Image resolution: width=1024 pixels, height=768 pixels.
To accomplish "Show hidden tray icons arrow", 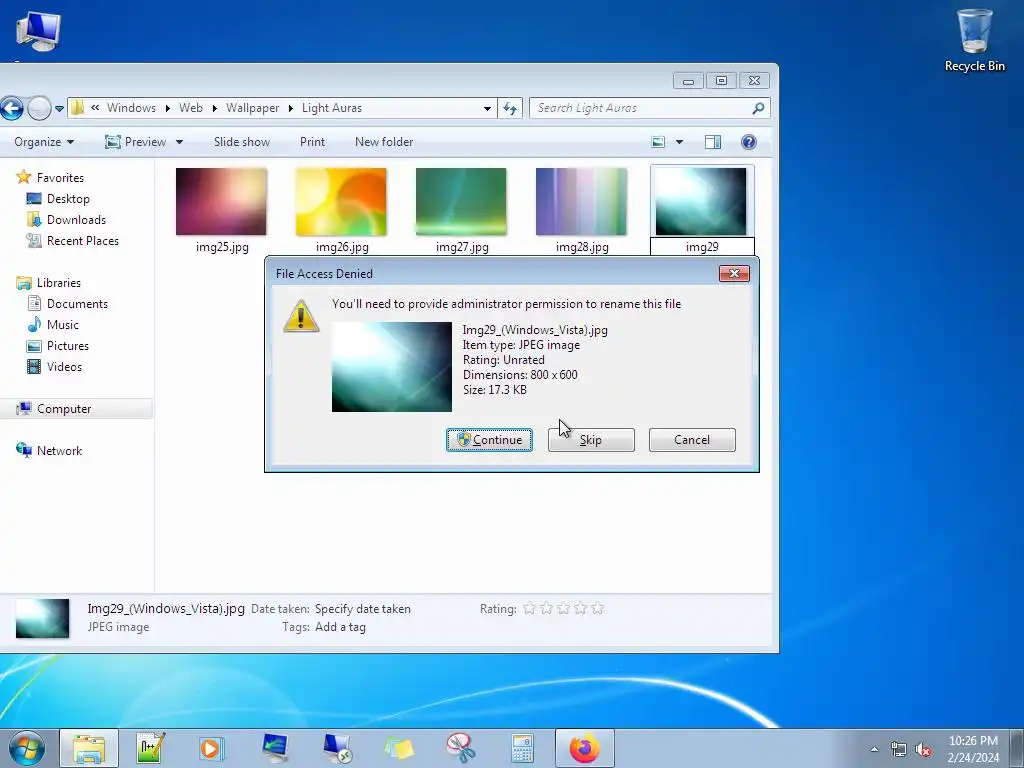I will pos(874,750).
